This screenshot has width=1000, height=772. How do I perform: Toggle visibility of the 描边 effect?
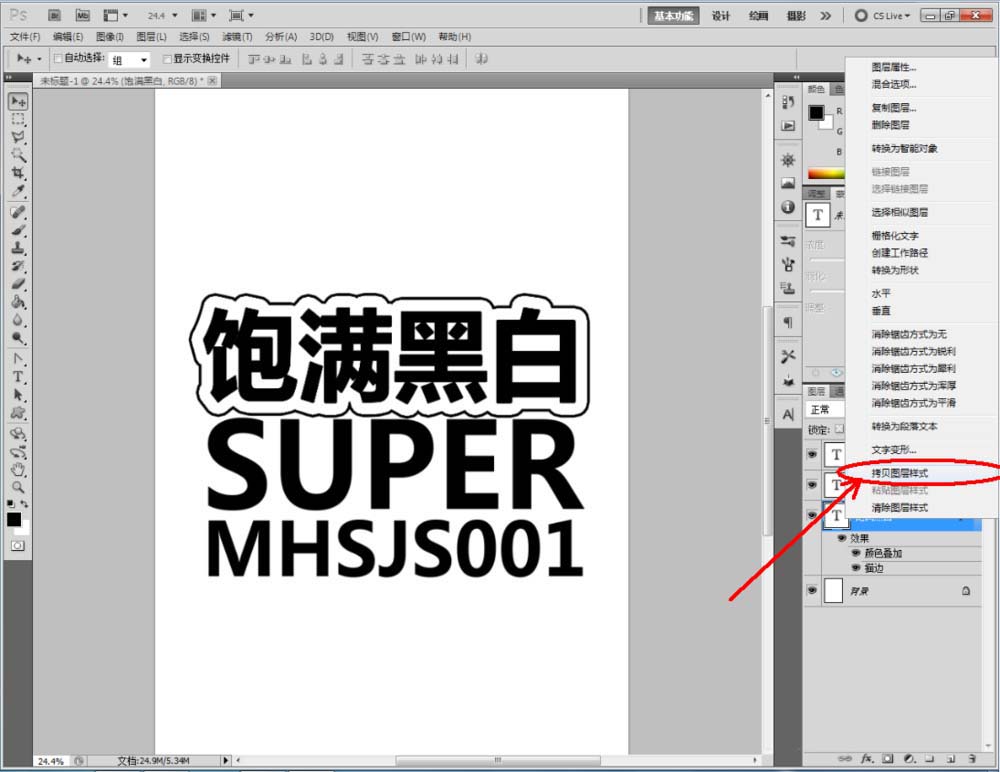pos(857,568)
